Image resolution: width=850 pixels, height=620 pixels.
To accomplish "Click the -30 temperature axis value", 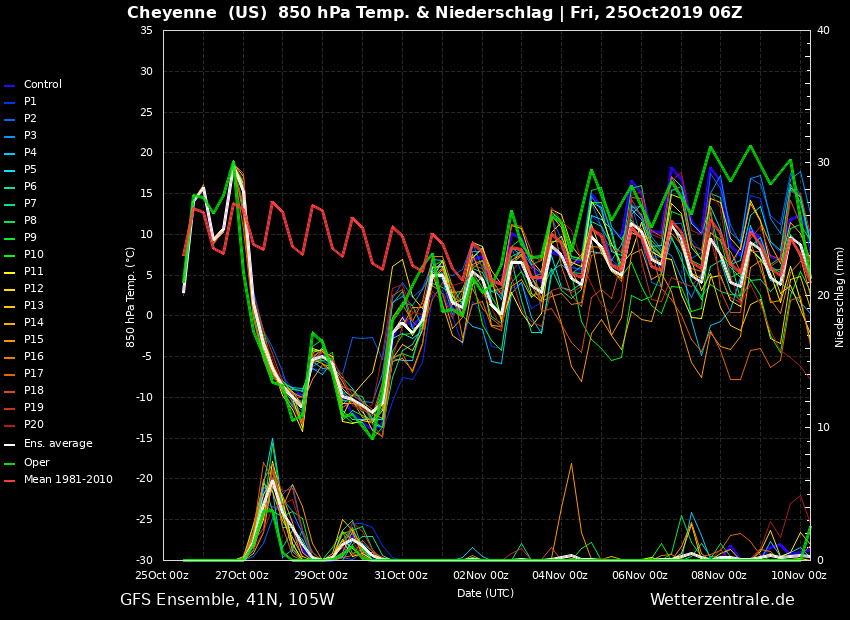I will 144,560.
